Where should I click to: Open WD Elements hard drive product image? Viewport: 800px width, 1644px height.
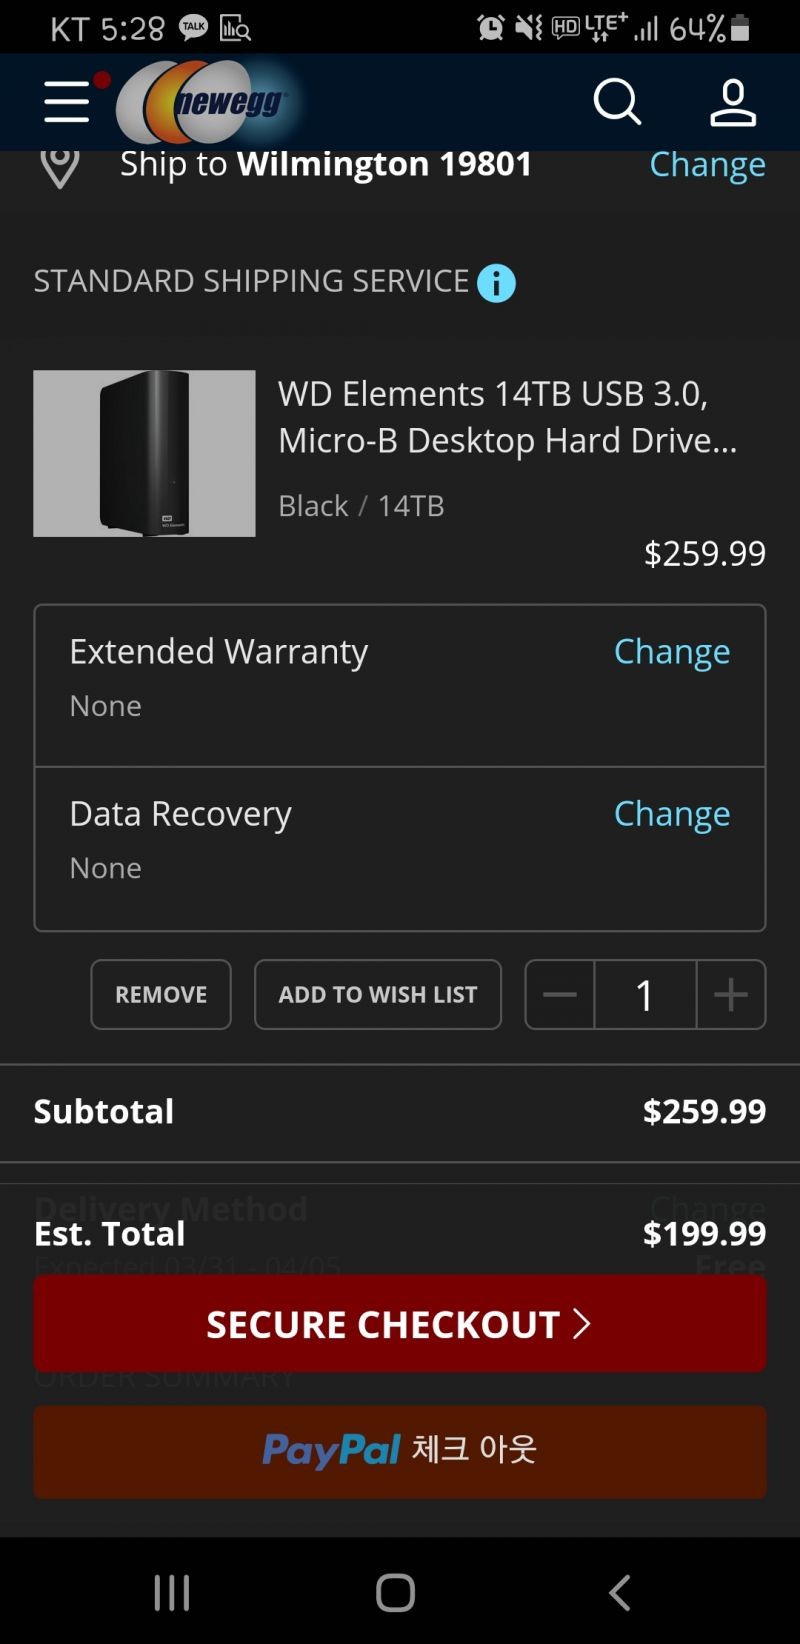click(x=144, y=453)
